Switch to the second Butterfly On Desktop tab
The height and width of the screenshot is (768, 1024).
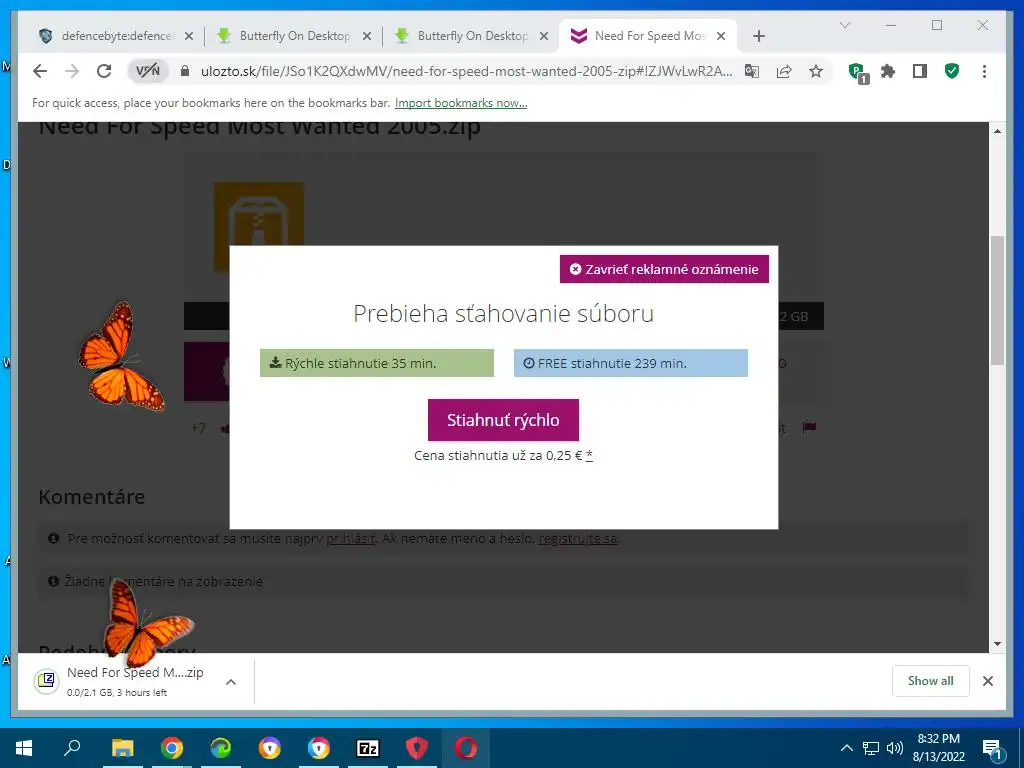[x=472, y=36]
